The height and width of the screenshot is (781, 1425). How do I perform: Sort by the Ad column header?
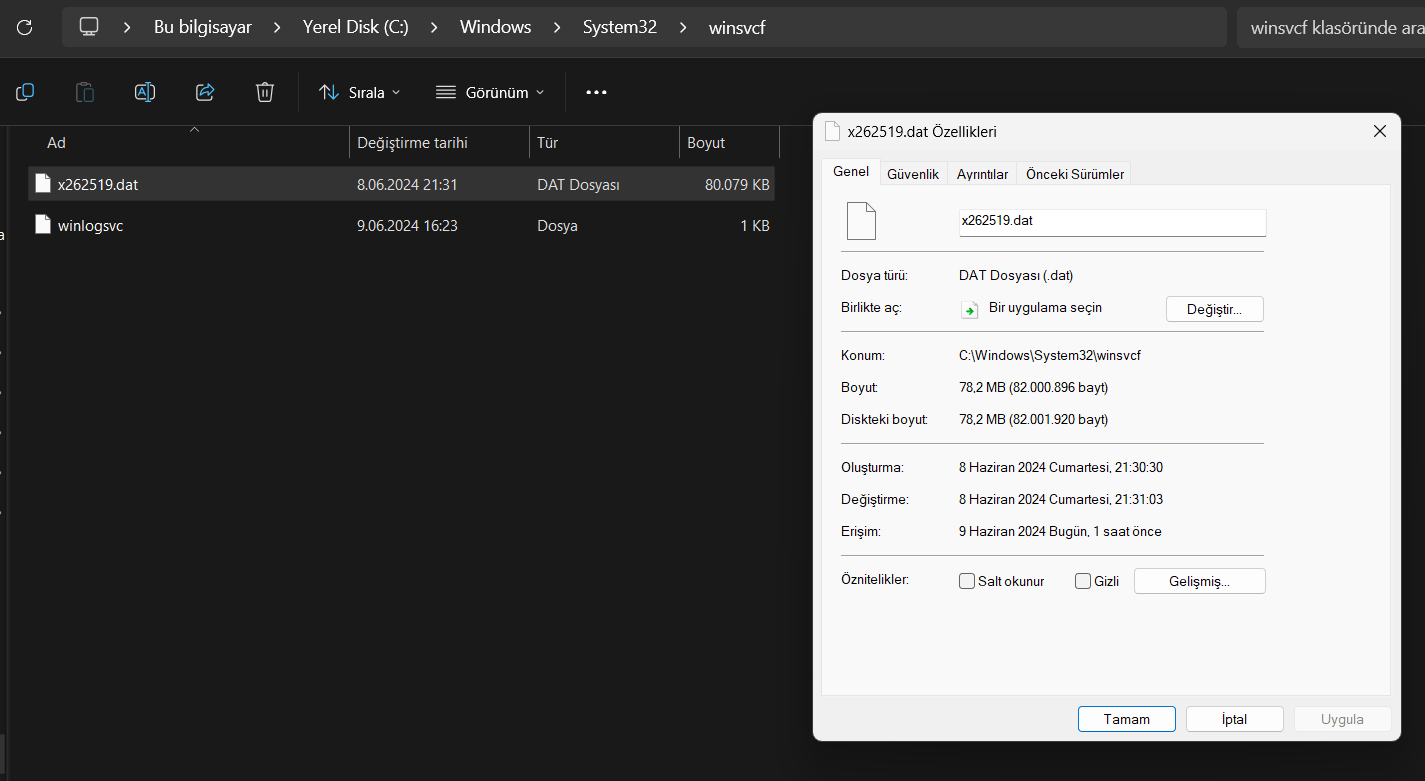190,143
